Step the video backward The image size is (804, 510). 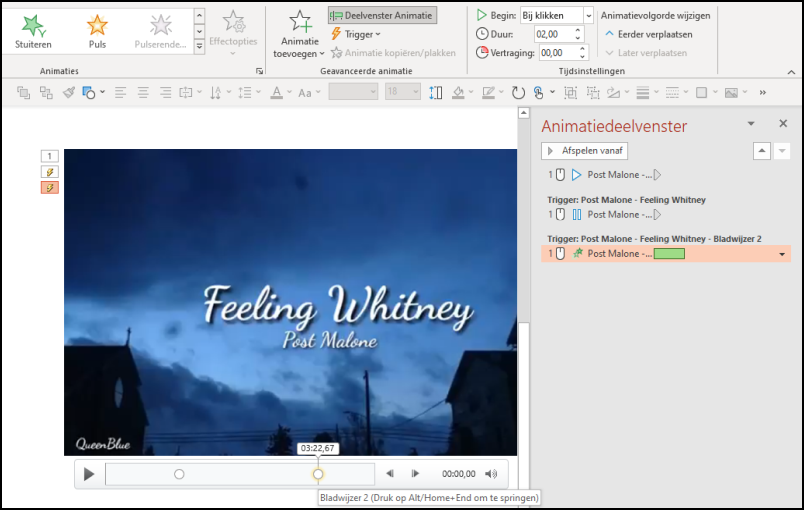tap(390, 474)
